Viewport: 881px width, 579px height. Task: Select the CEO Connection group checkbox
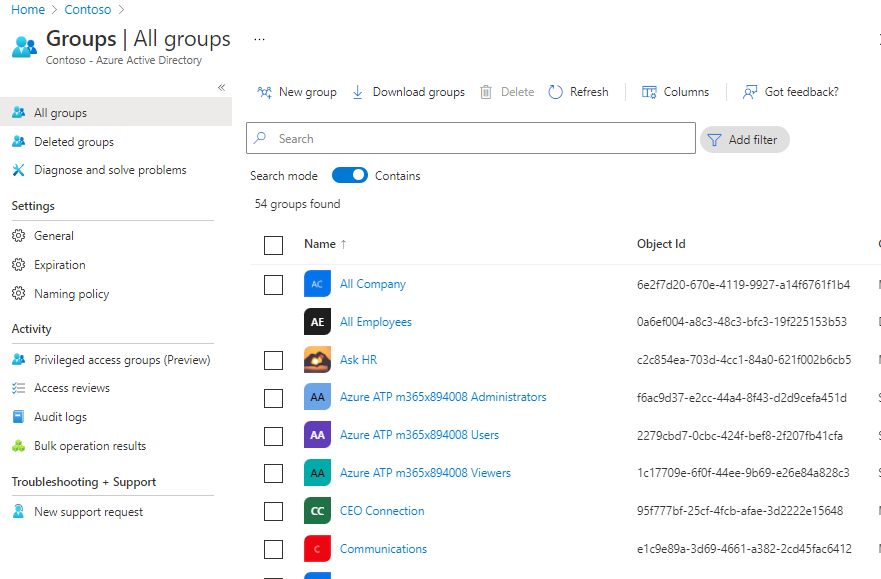tap(274, 512)
